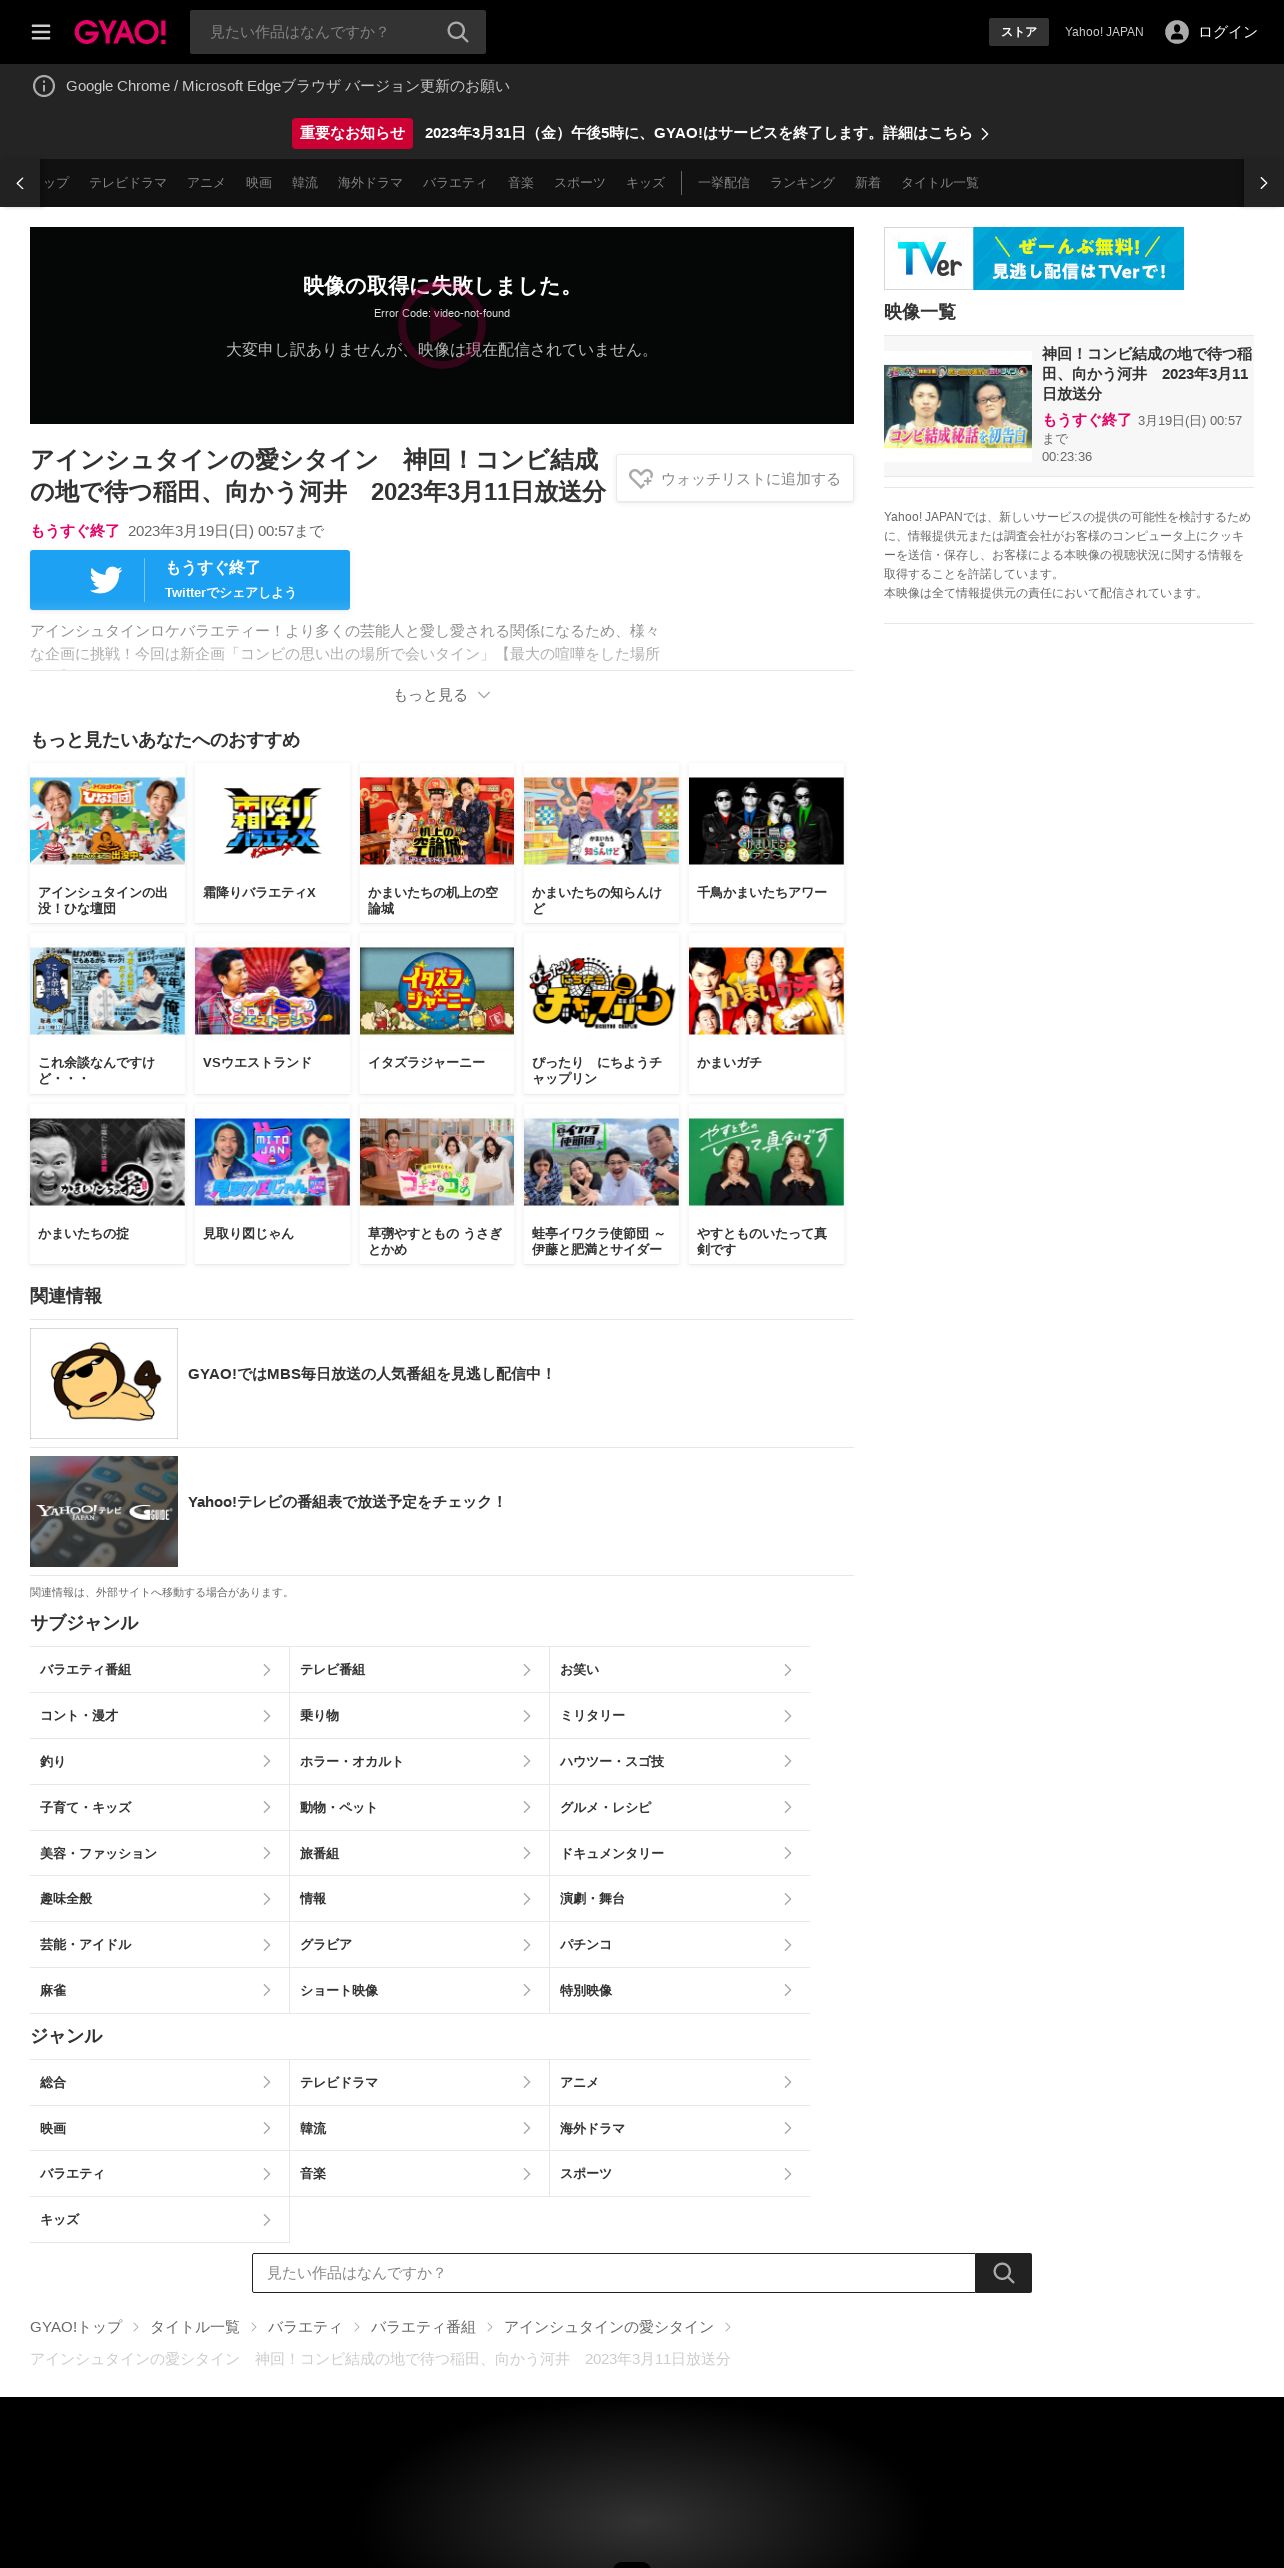Click the footer search magnifier button
Viewport: 1284px width, 2568px height.
click(1004, 2273)
